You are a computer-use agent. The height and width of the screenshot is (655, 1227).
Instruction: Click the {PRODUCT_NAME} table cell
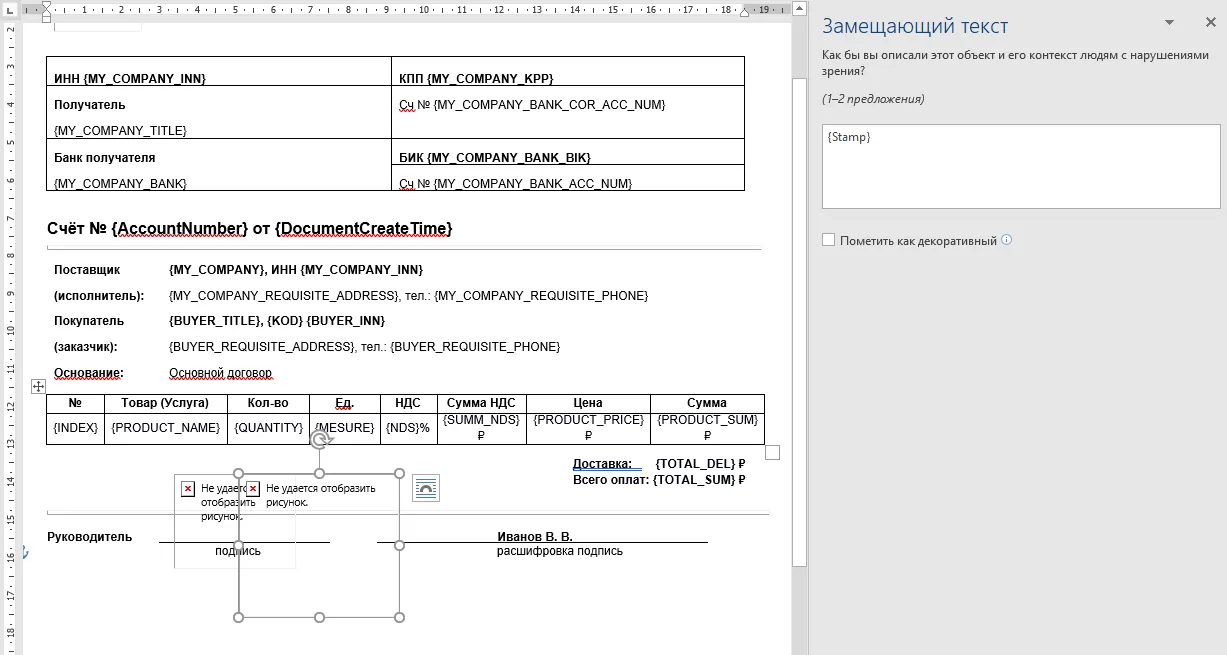point(165,428)
